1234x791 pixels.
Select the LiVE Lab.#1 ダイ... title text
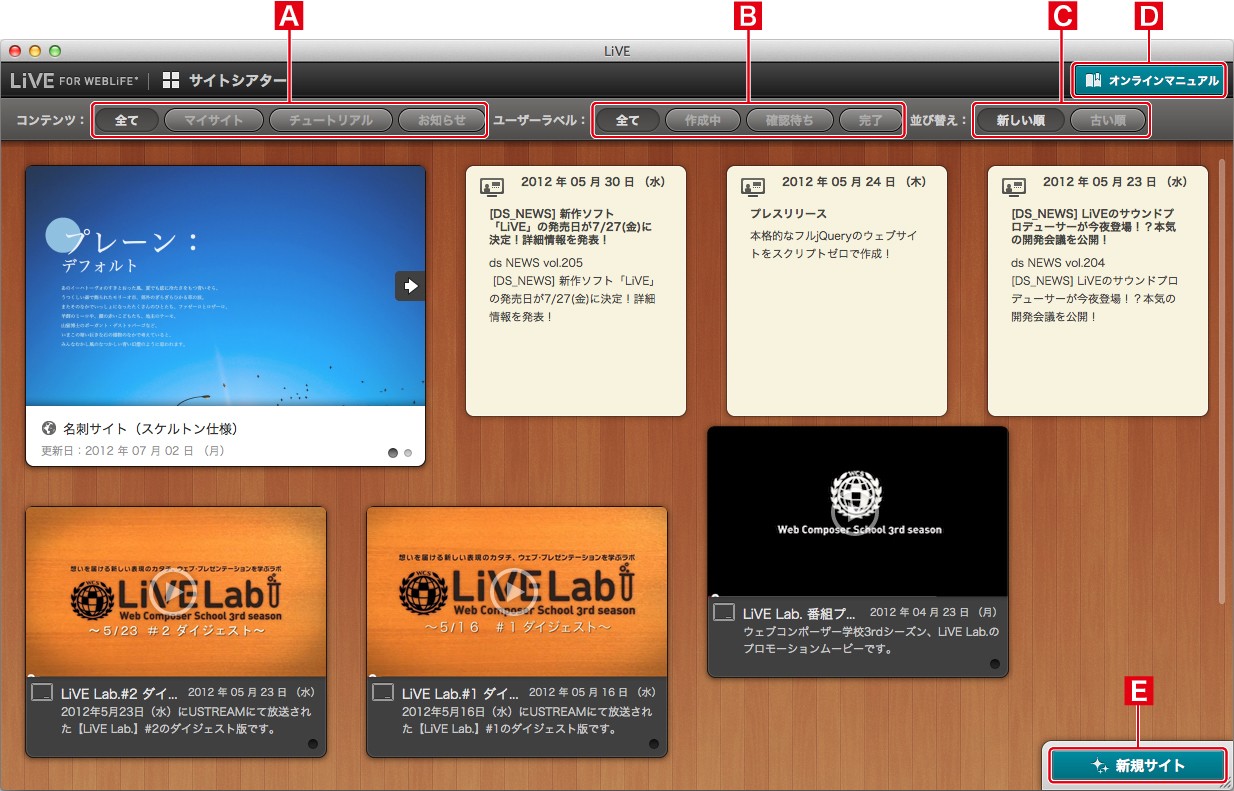pyautogui.click(x=460, y=692)
